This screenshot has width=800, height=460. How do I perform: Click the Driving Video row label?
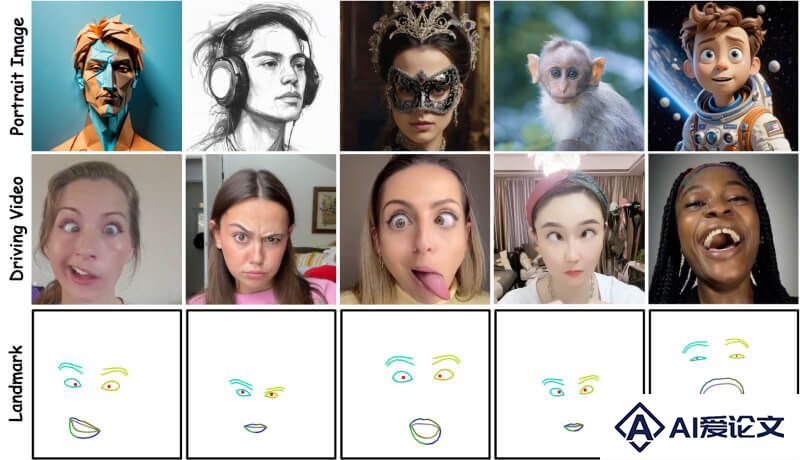pyautogui.click(x=17, y=228)
